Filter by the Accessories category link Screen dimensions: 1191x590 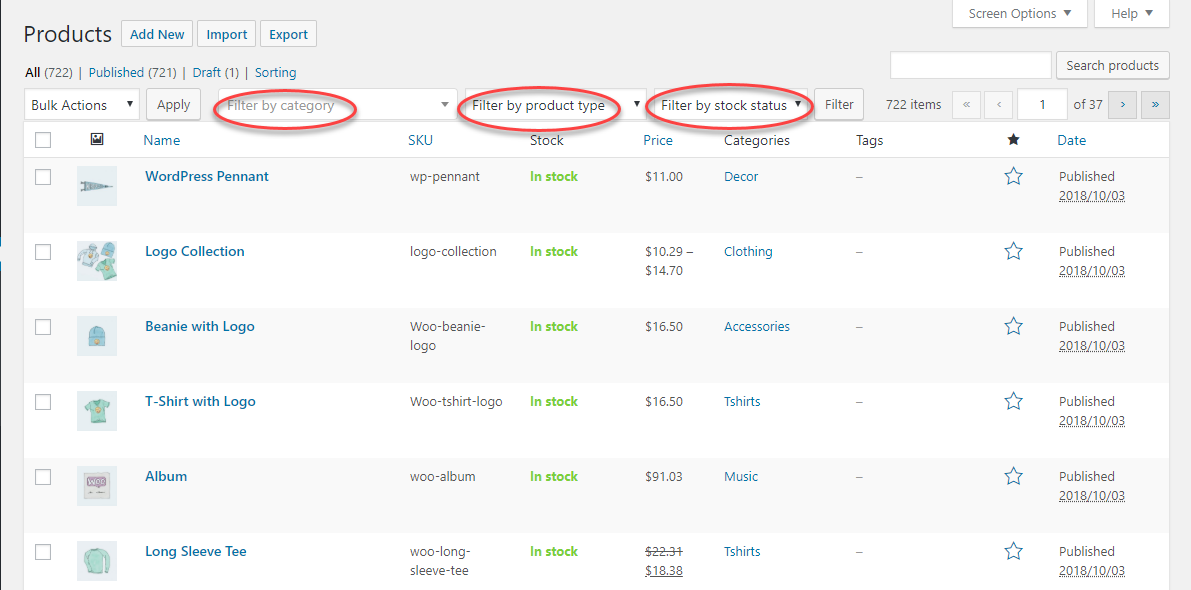pos(757,327)
